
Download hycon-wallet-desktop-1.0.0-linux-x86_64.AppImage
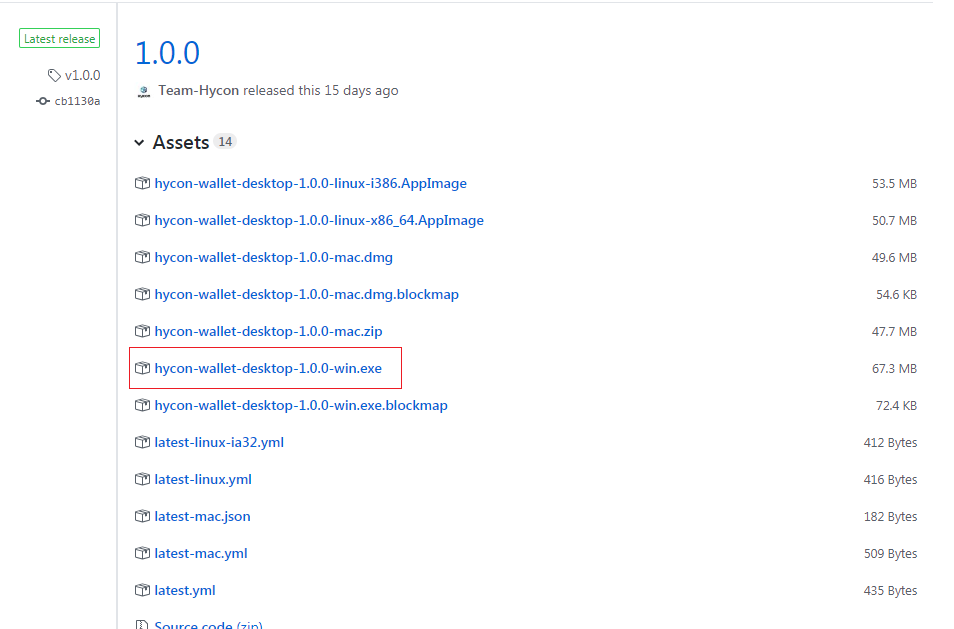tap(319, 221)
